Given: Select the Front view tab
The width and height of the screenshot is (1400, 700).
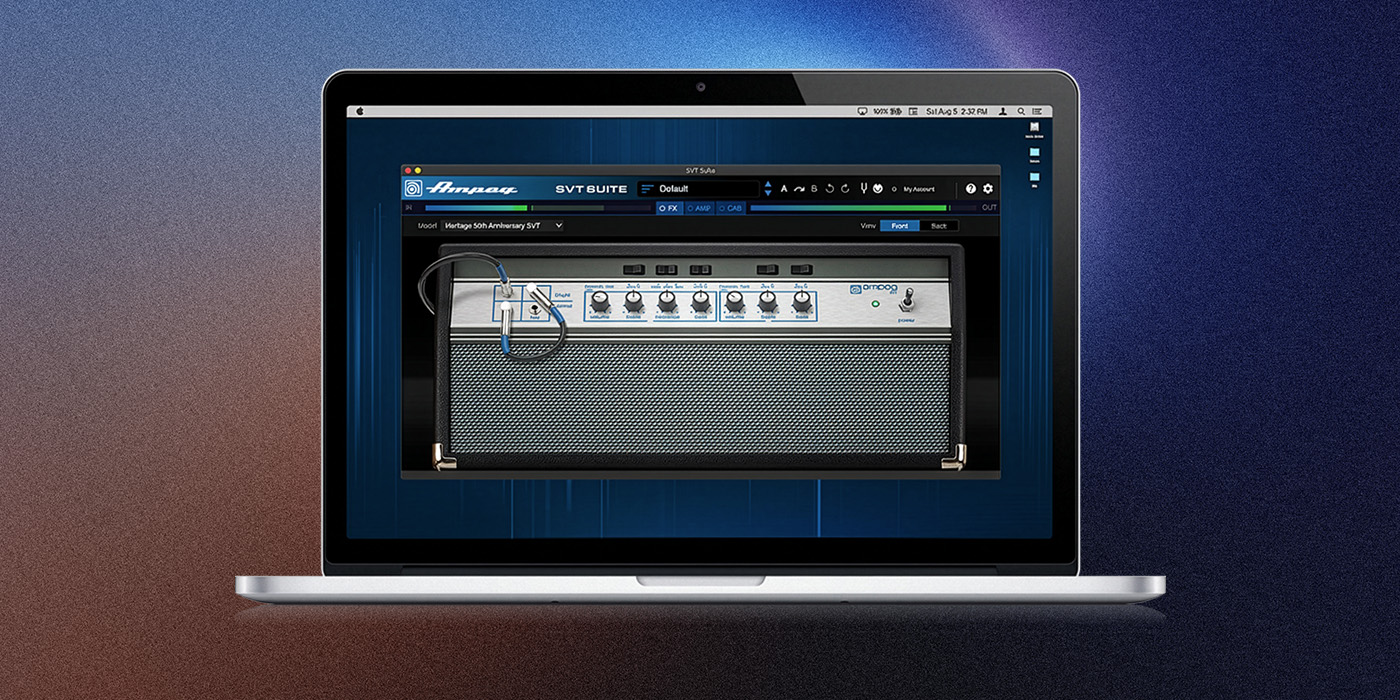Looking at the screenshot, I should (900, 226).
